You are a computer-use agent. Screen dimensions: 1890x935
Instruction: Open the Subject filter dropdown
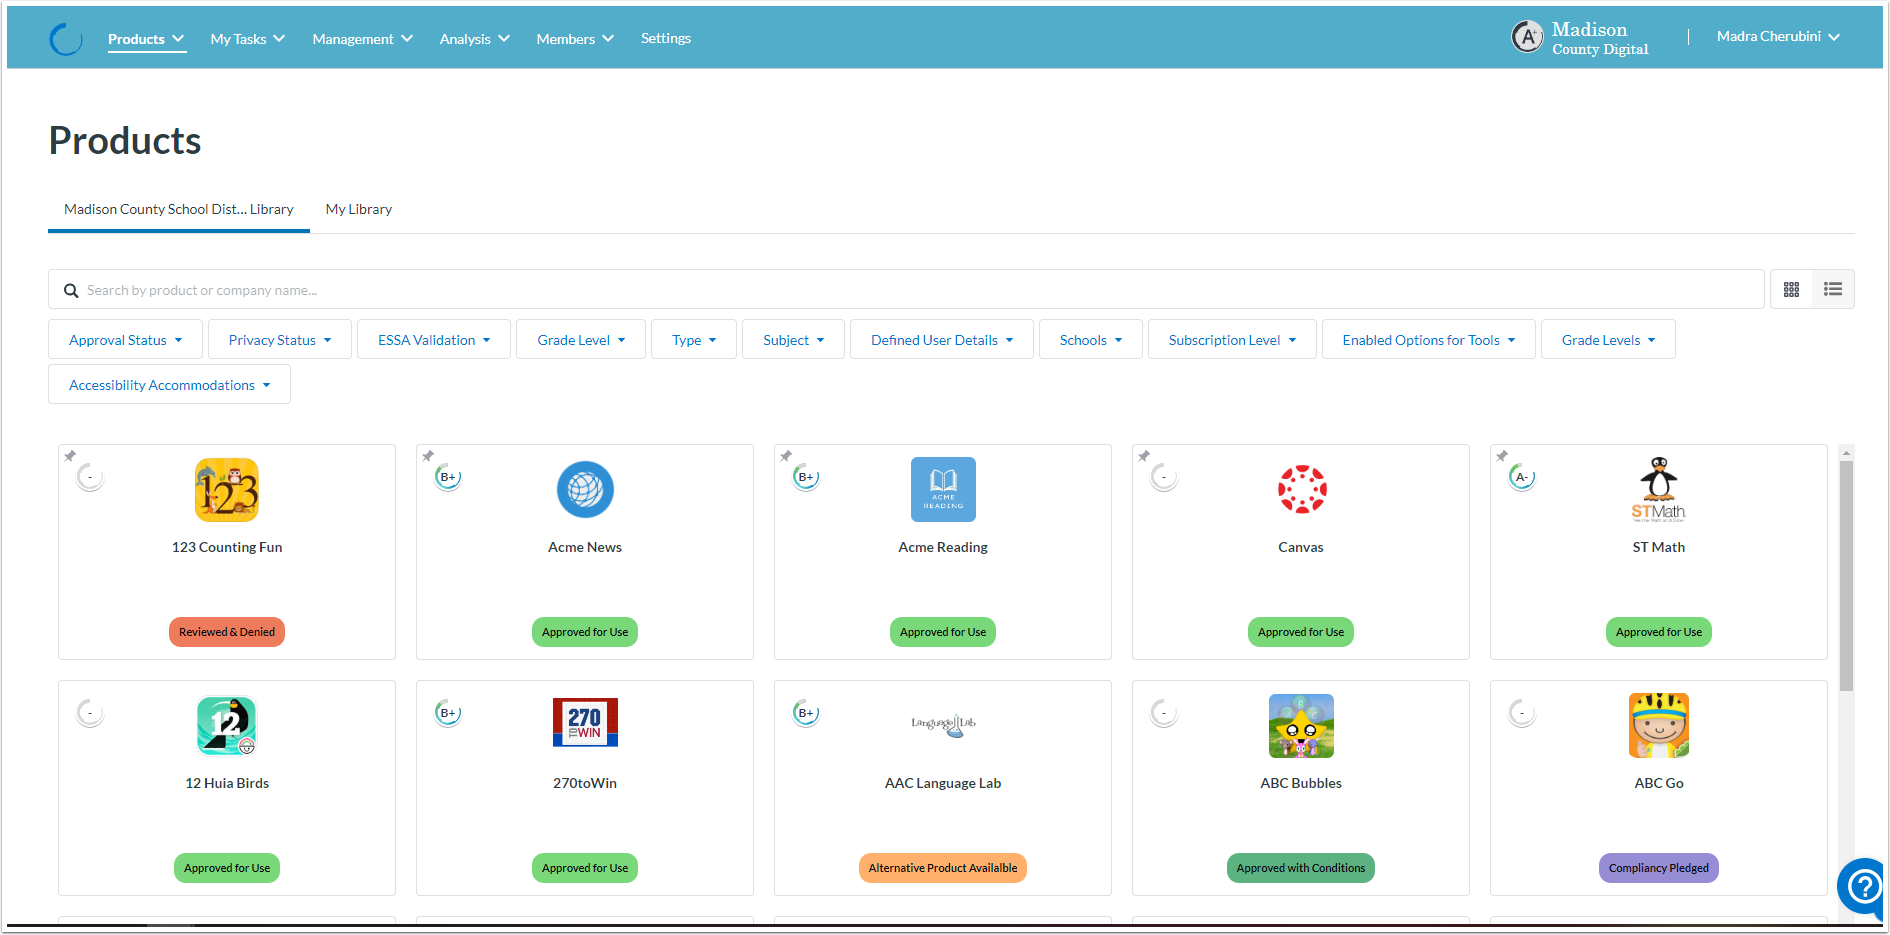(x=792, y=339)
